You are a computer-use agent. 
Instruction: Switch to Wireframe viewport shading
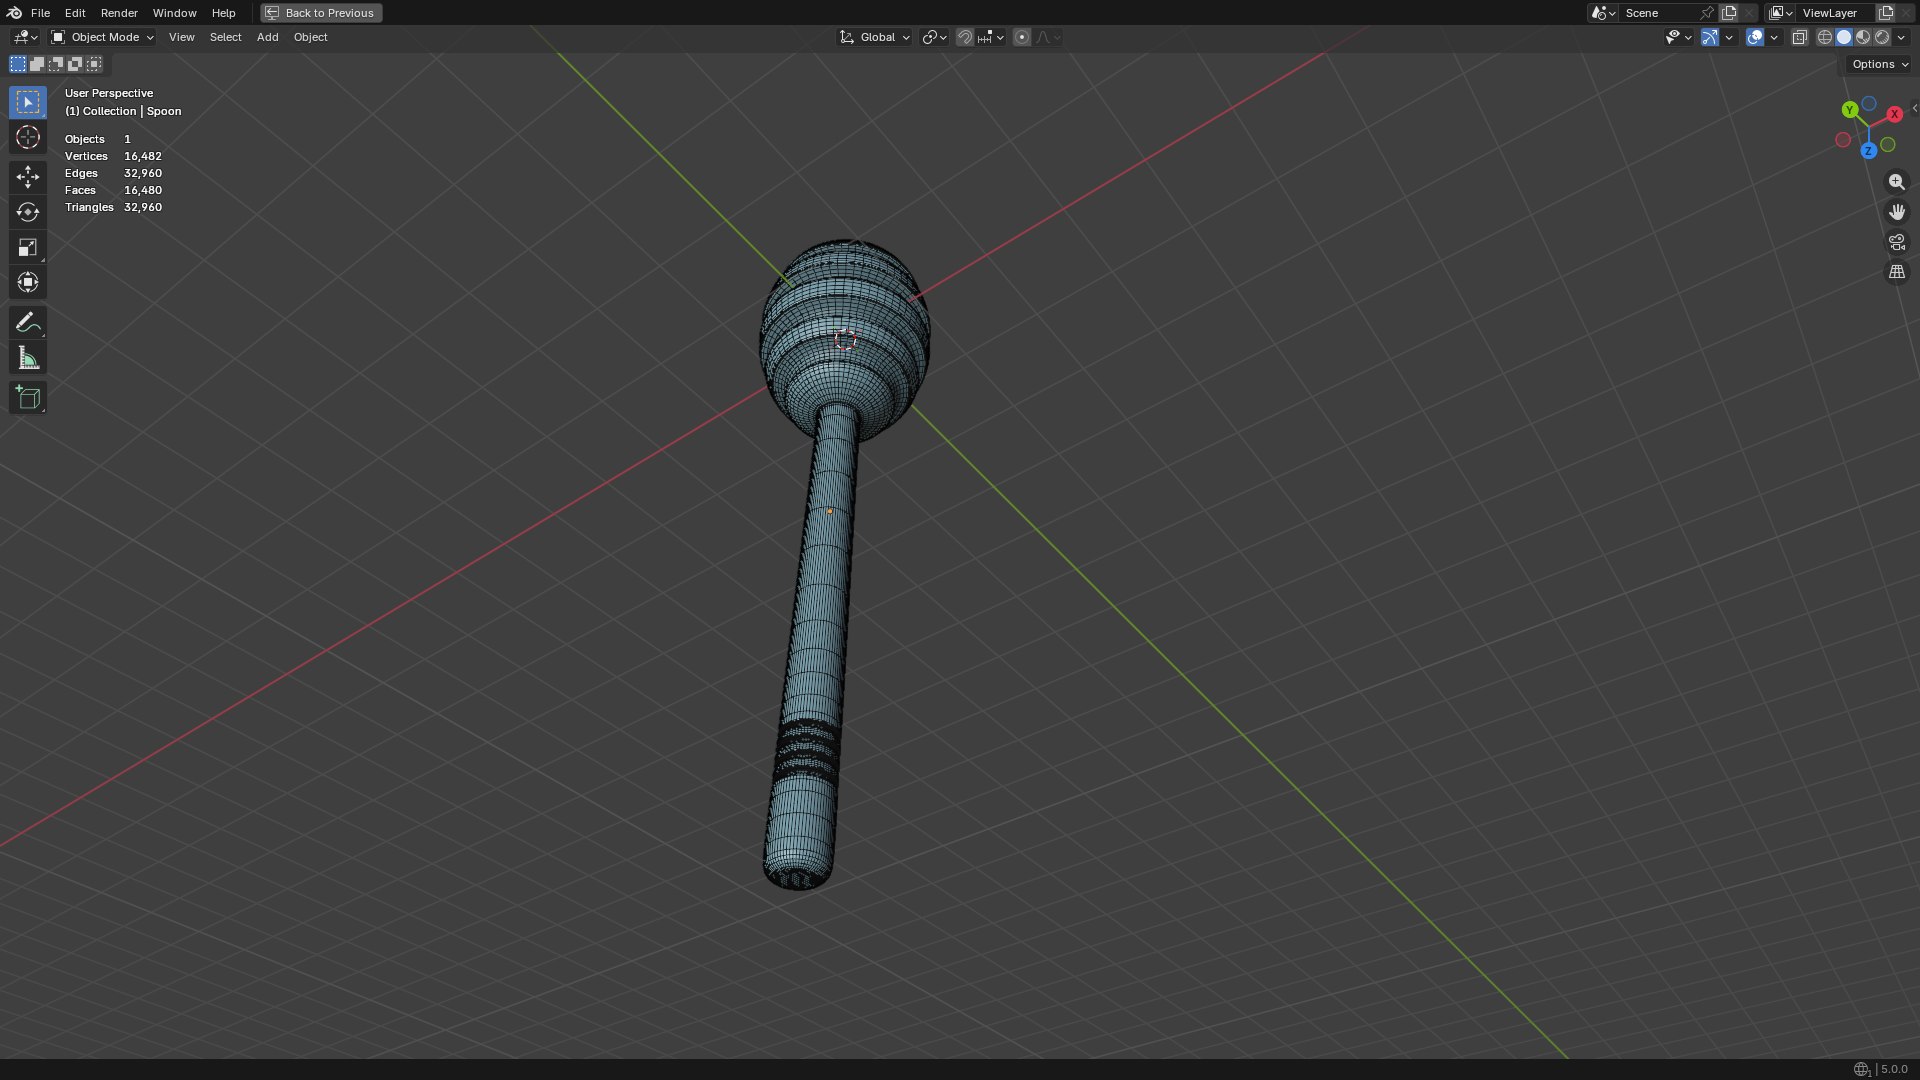(1825, 37)
